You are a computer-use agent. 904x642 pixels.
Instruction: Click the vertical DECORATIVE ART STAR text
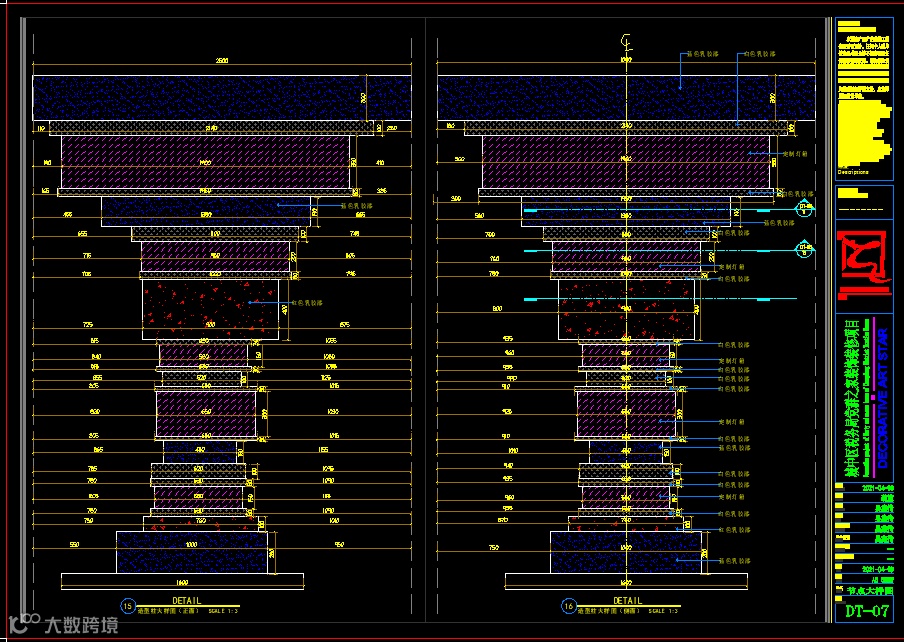[x=882, y=398]
